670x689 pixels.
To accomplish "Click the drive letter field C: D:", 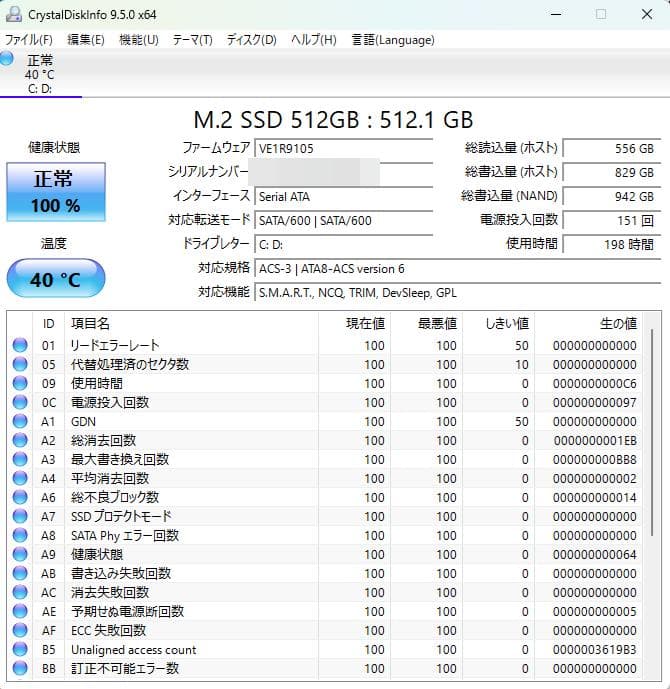I will click(x=344, y=244).
